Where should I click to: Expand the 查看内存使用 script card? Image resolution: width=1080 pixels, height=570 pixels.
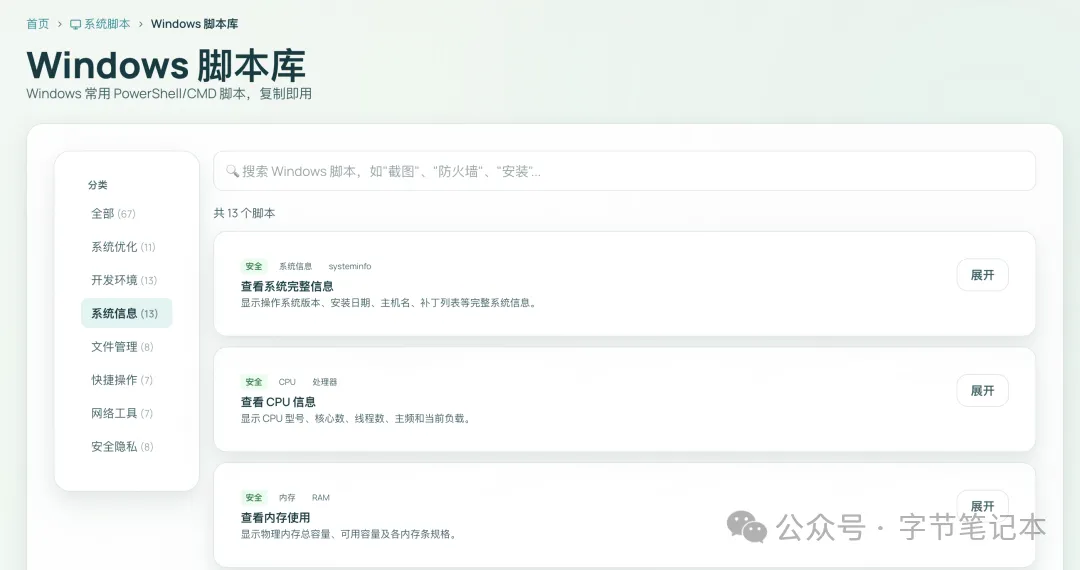982,506
